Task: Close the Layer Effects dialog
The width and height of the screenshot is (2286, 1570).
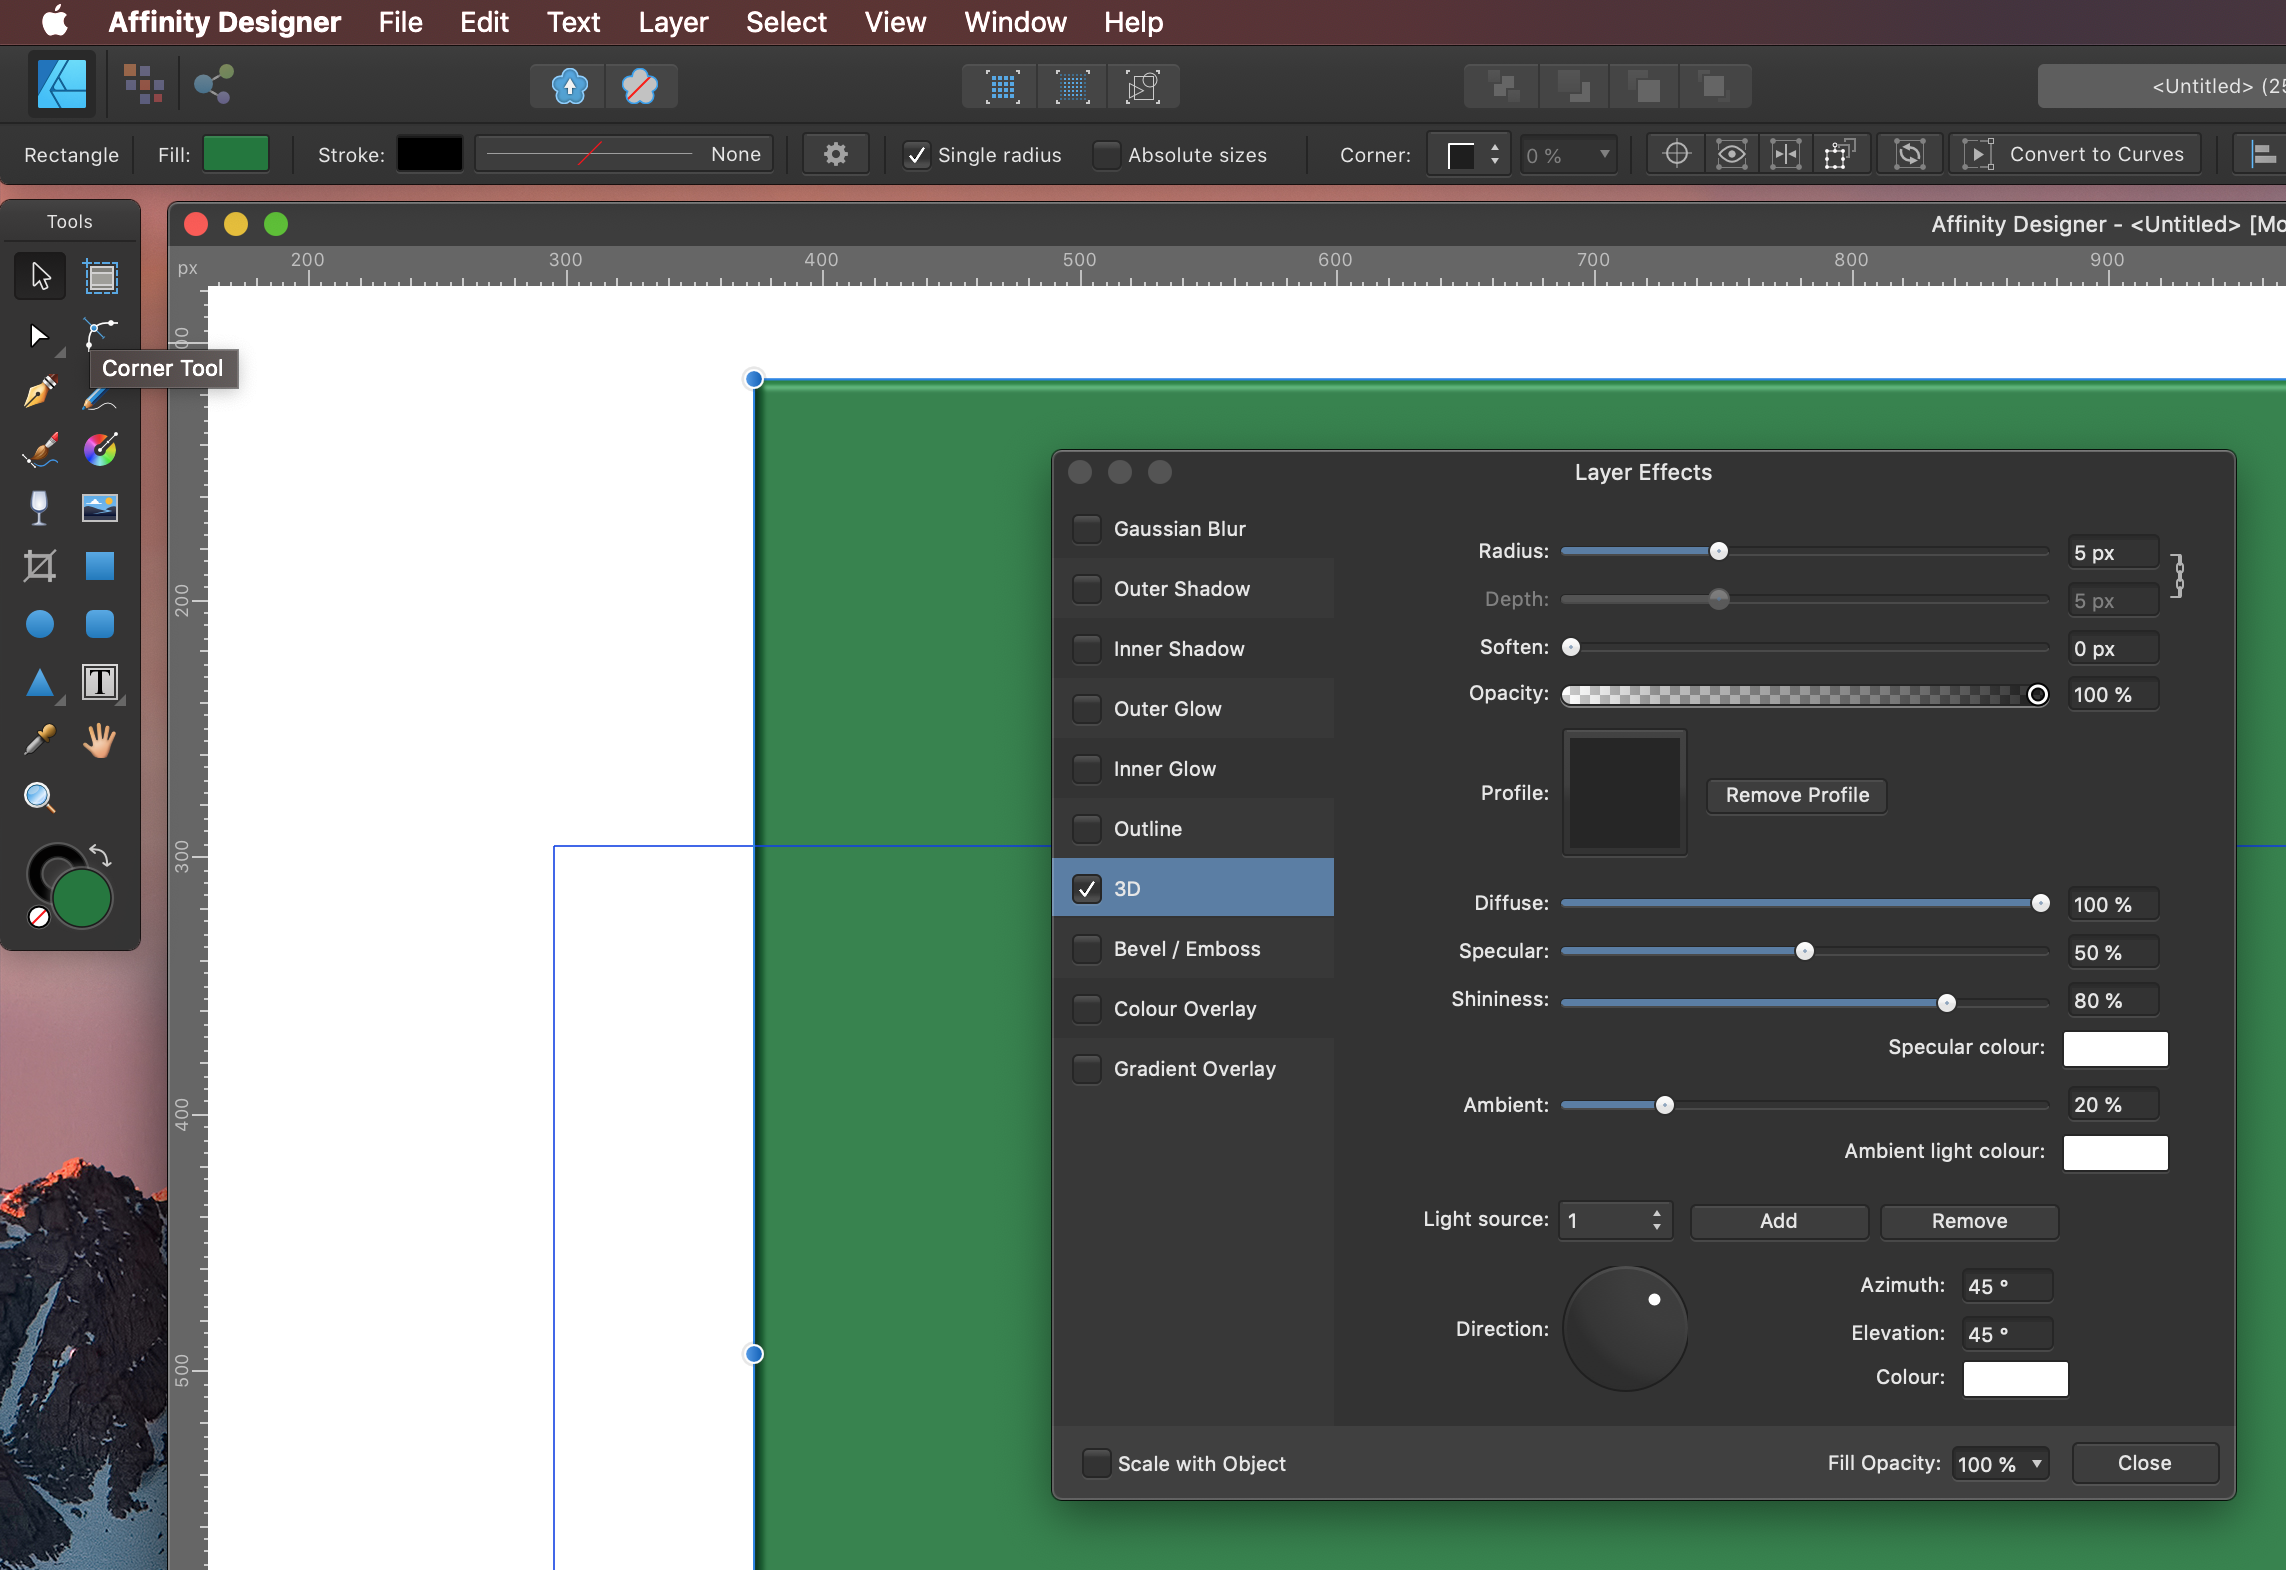Action: click(2144, 1463)
